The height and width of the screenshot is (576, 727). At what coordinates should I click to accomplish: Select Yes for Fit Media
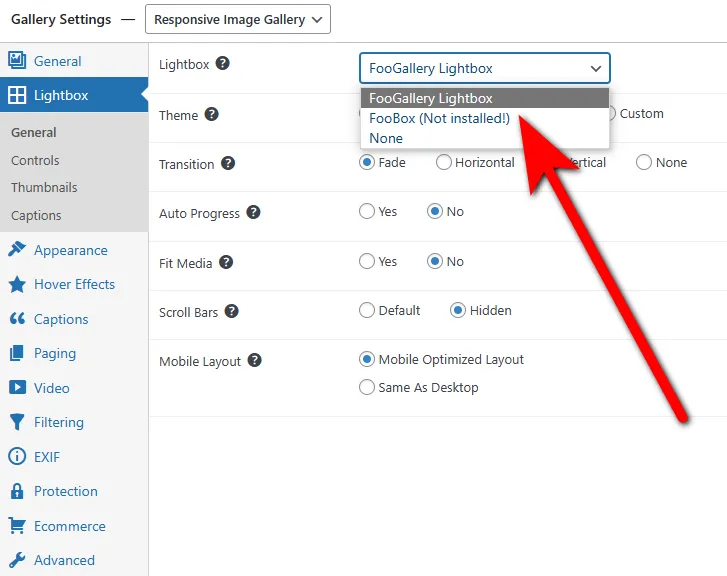click(367, 262)
